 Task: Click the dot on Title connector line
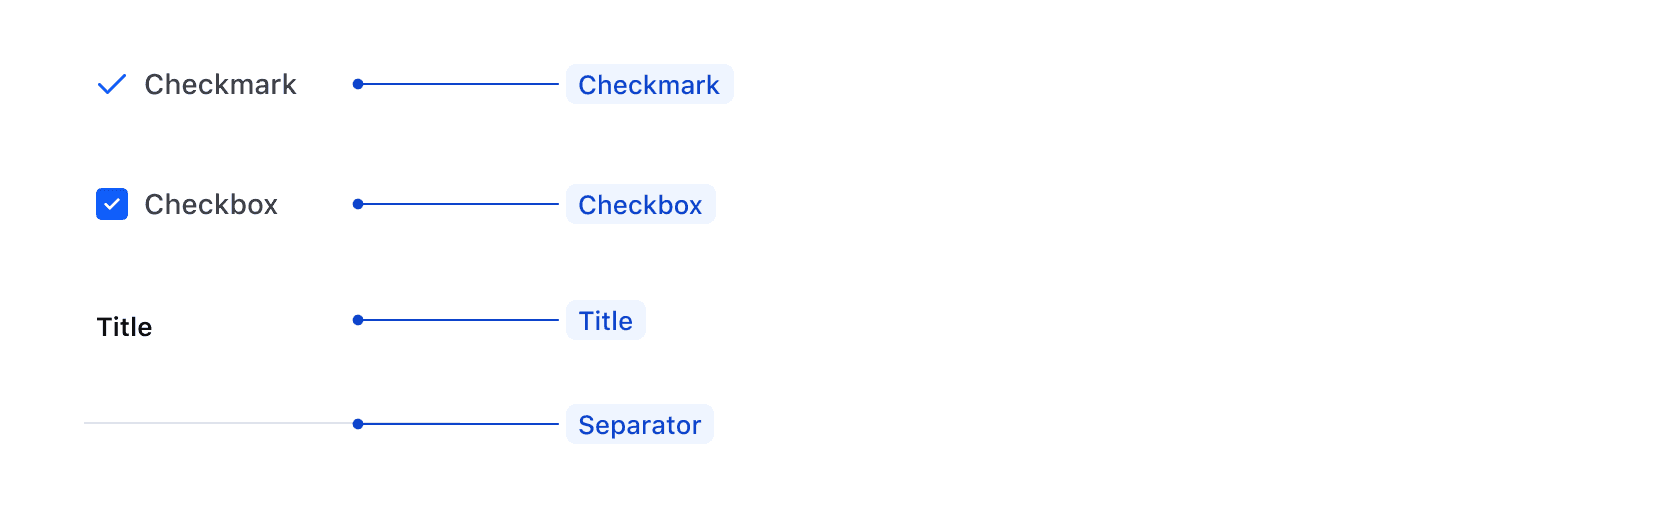point(358,320)
